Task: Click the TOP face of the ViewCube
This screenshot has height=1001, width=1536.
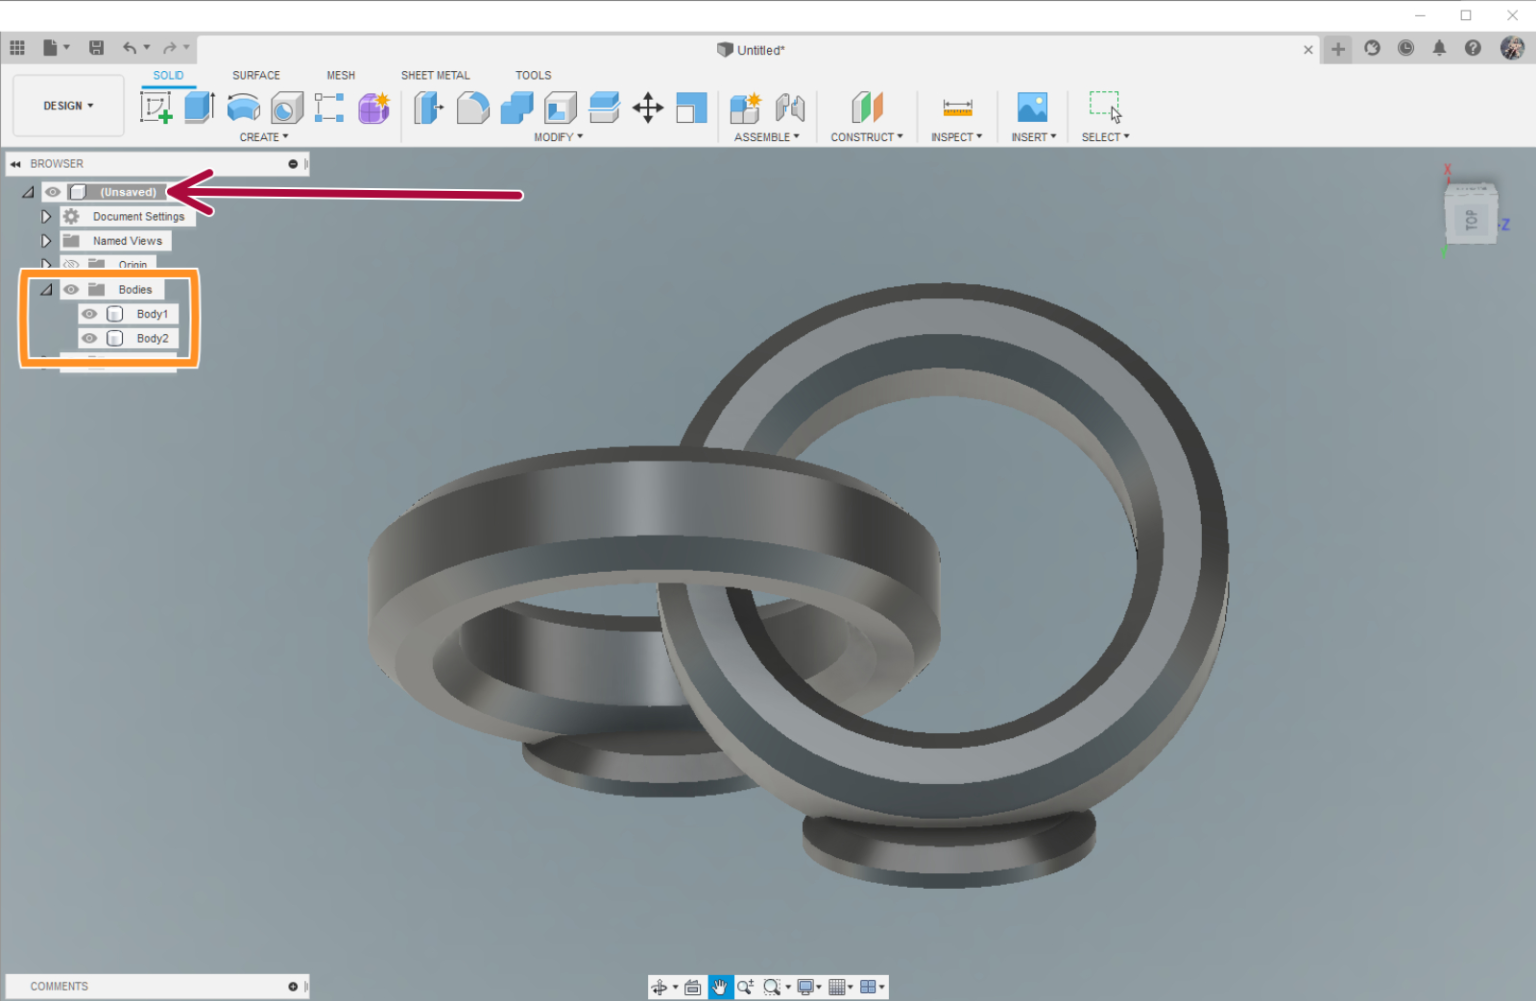Action: point(1471,220)
